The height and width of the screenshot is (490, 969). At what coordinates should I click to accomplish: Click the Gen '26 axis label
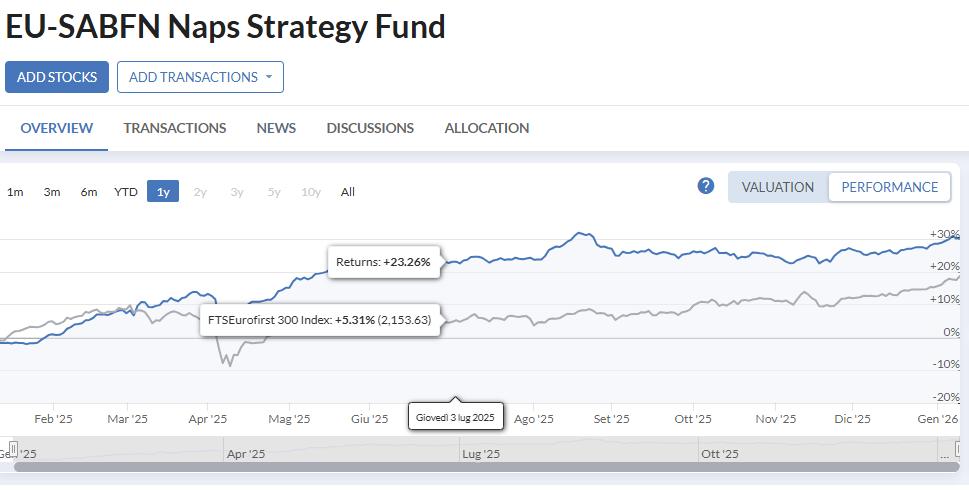937,419
